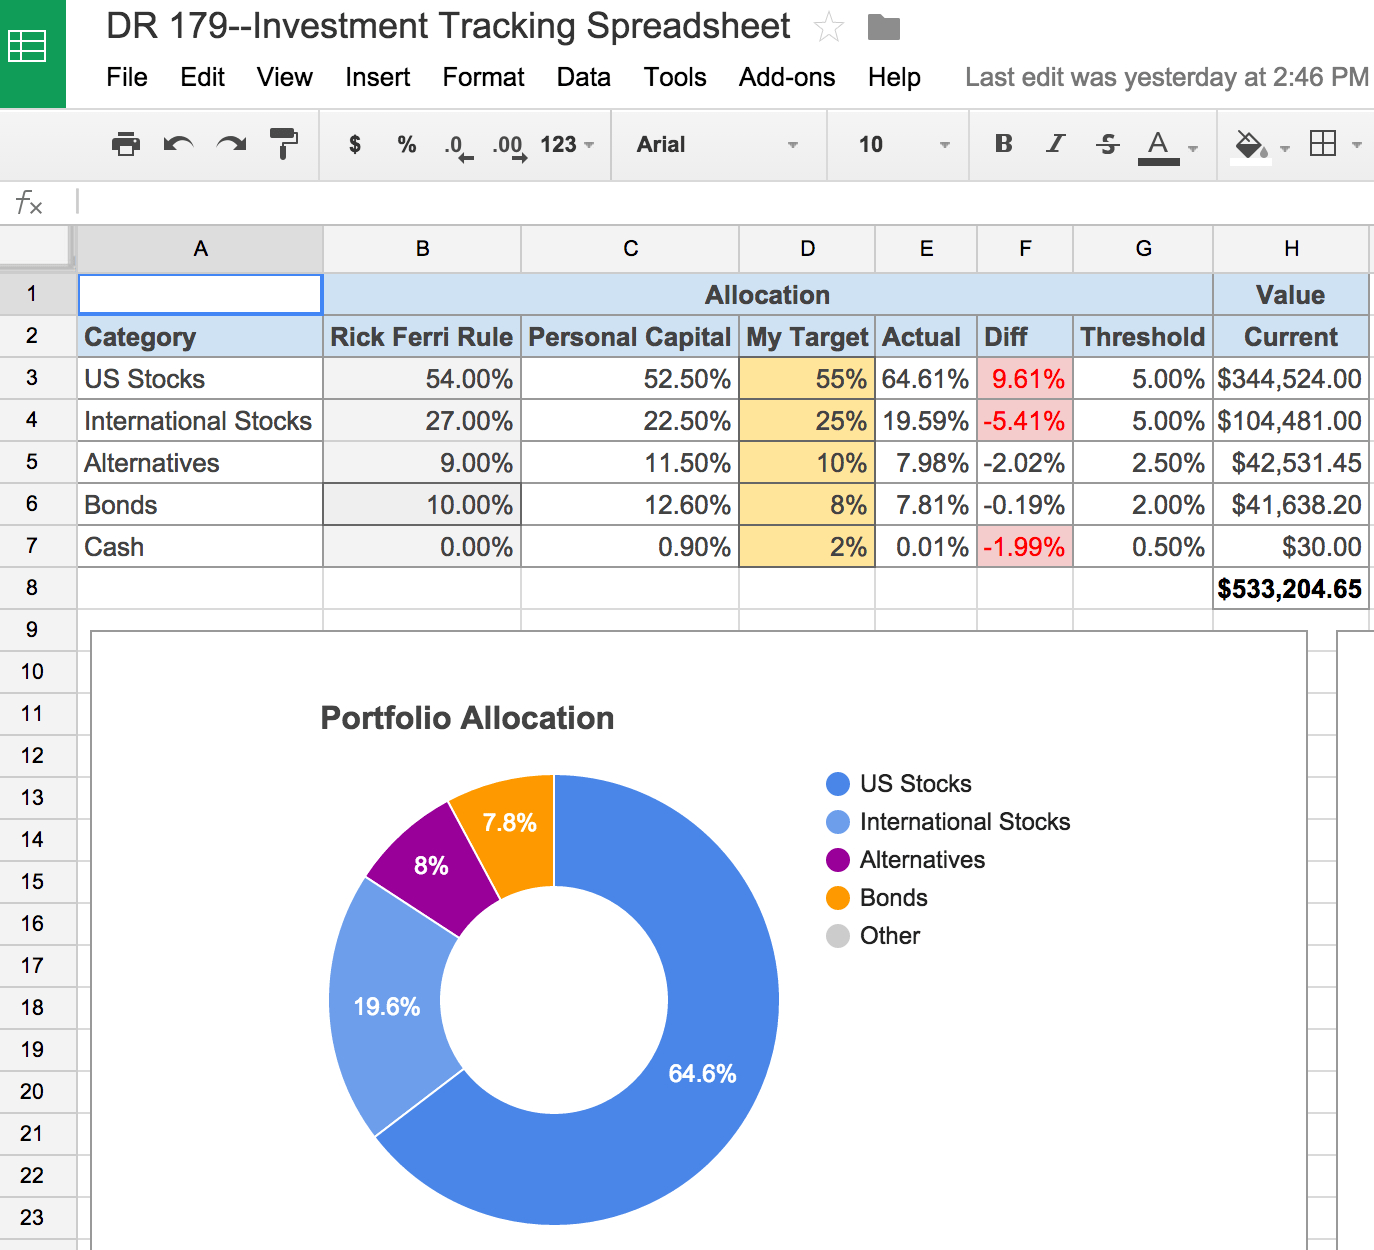The height and width of the screenshot is (1250, 1374).
Task: Open the font size dropdown
Action: point(897,144)
